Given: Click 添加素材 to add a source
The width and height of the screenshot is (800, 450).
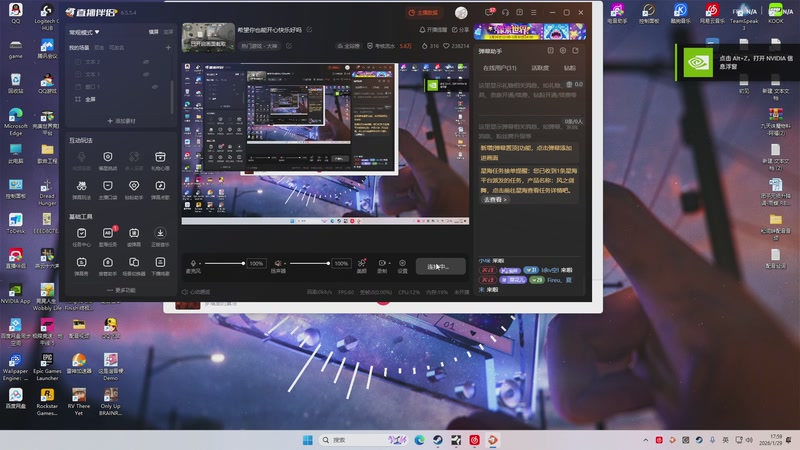Looking at the screenshot, I should [121, 121].
